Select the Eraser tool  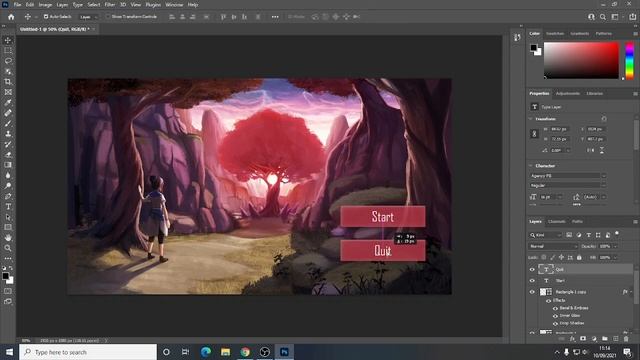click(x=8, y=155)
